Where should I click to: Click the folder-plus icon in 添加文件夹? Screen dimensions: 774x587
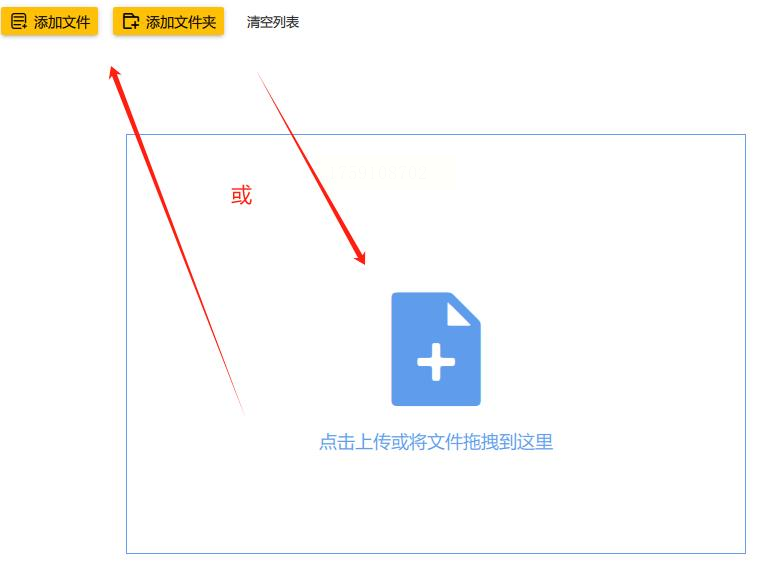point(131,22)
